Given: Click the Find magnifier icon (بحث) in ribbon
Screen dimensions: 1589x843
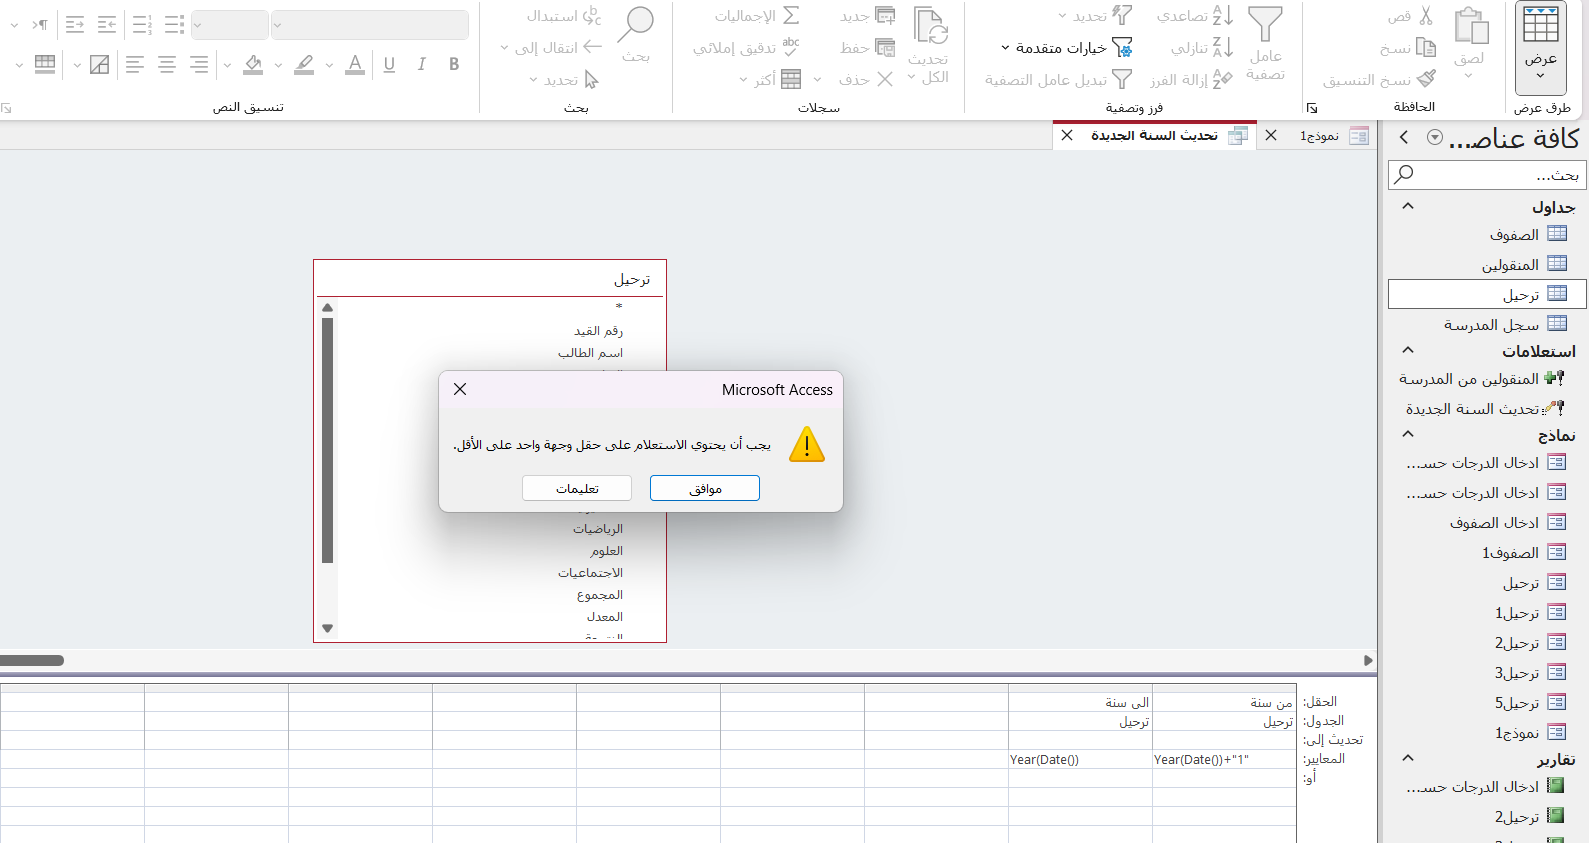Looking at the screenshot, I should tap(636, 23).
